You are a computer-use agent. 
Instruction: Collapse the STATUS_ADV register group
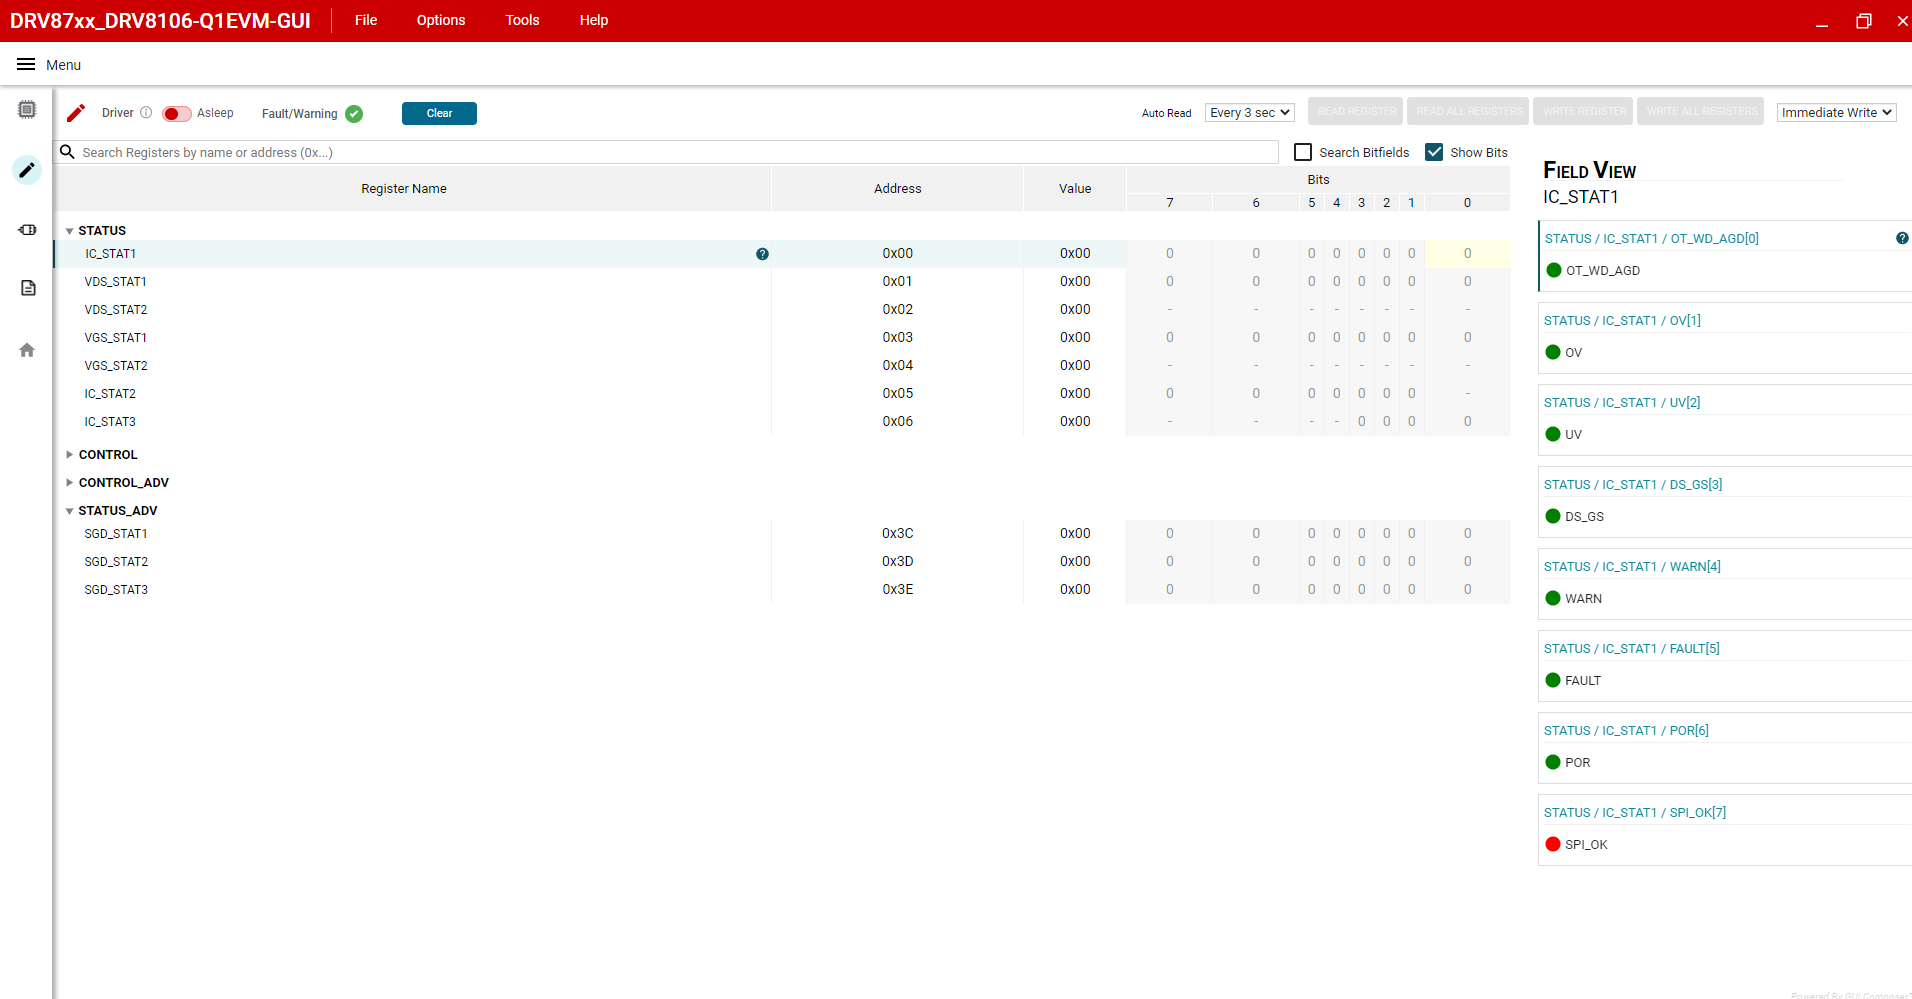pyautogui.click(x=70, y=511)
